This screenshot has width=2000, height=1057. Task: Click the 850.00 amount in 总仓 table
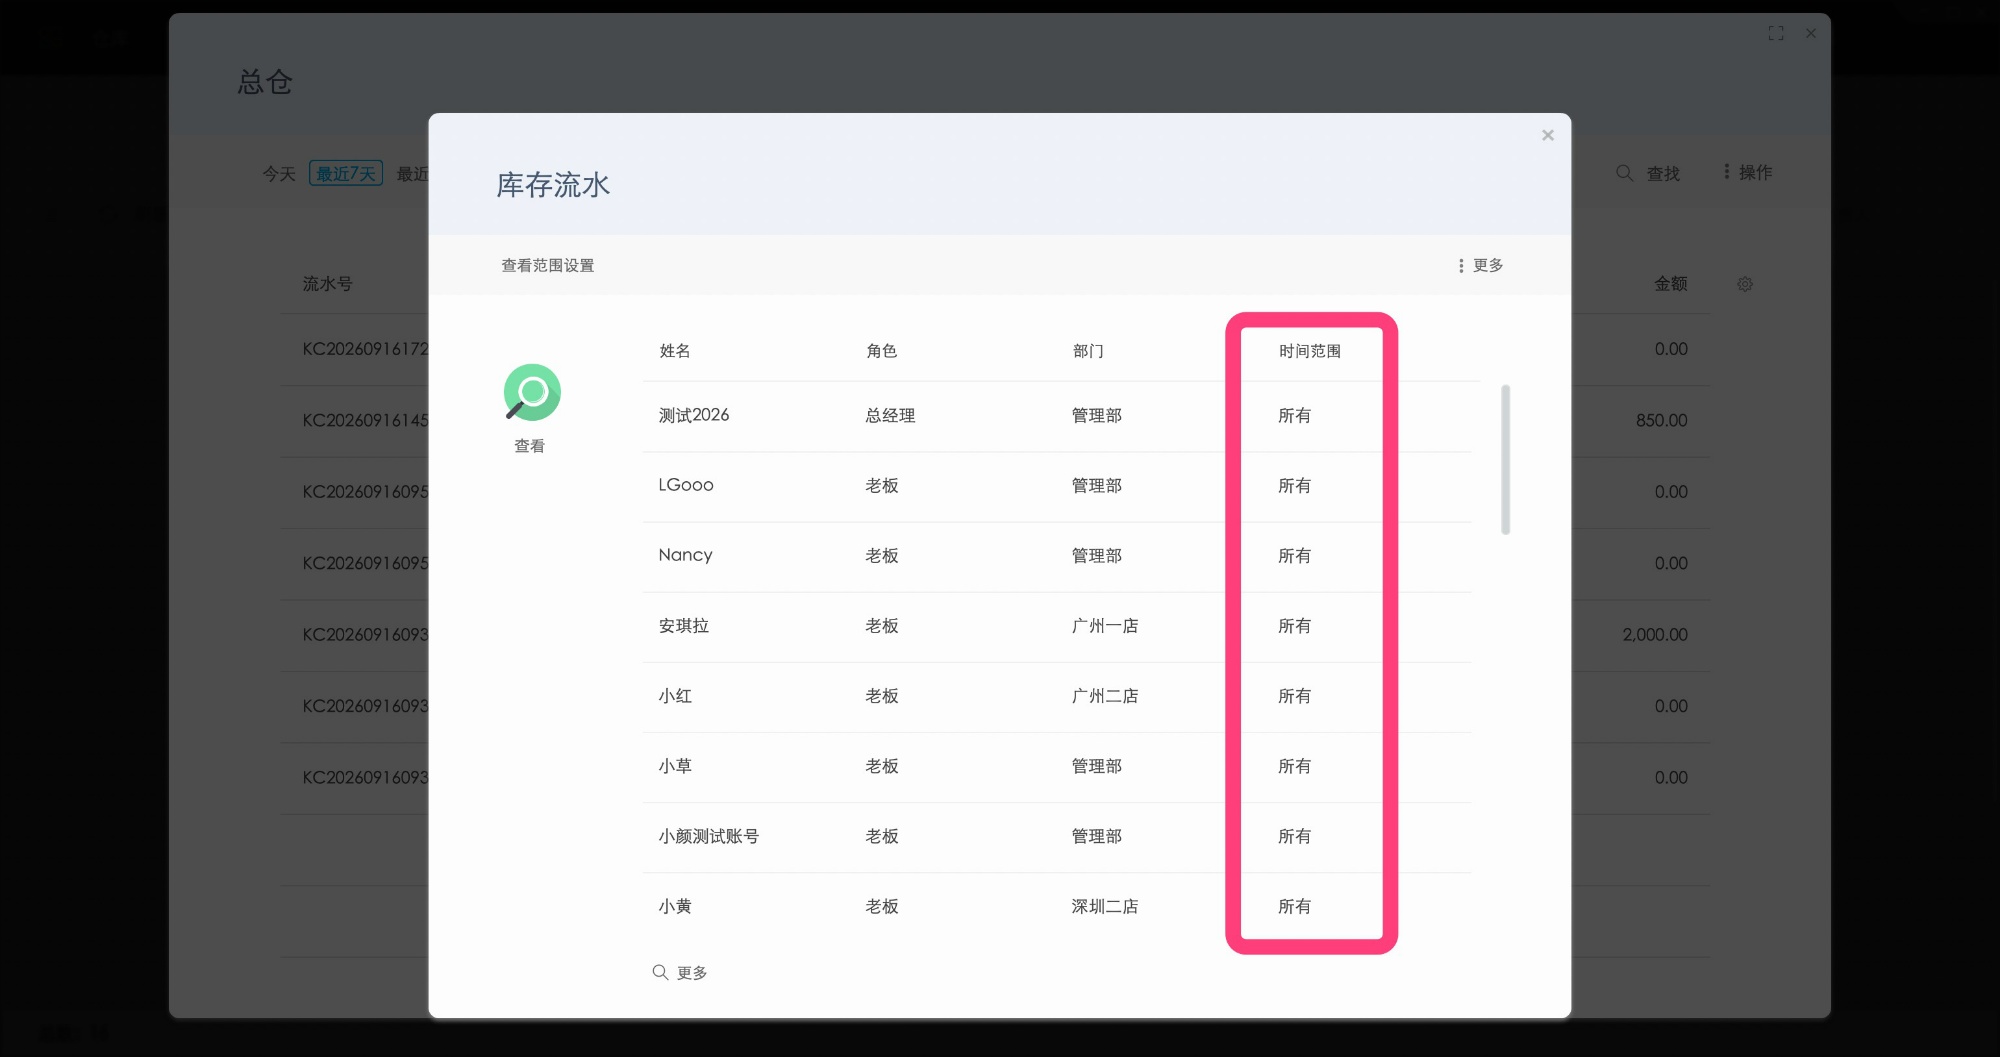coord(1662,420)
